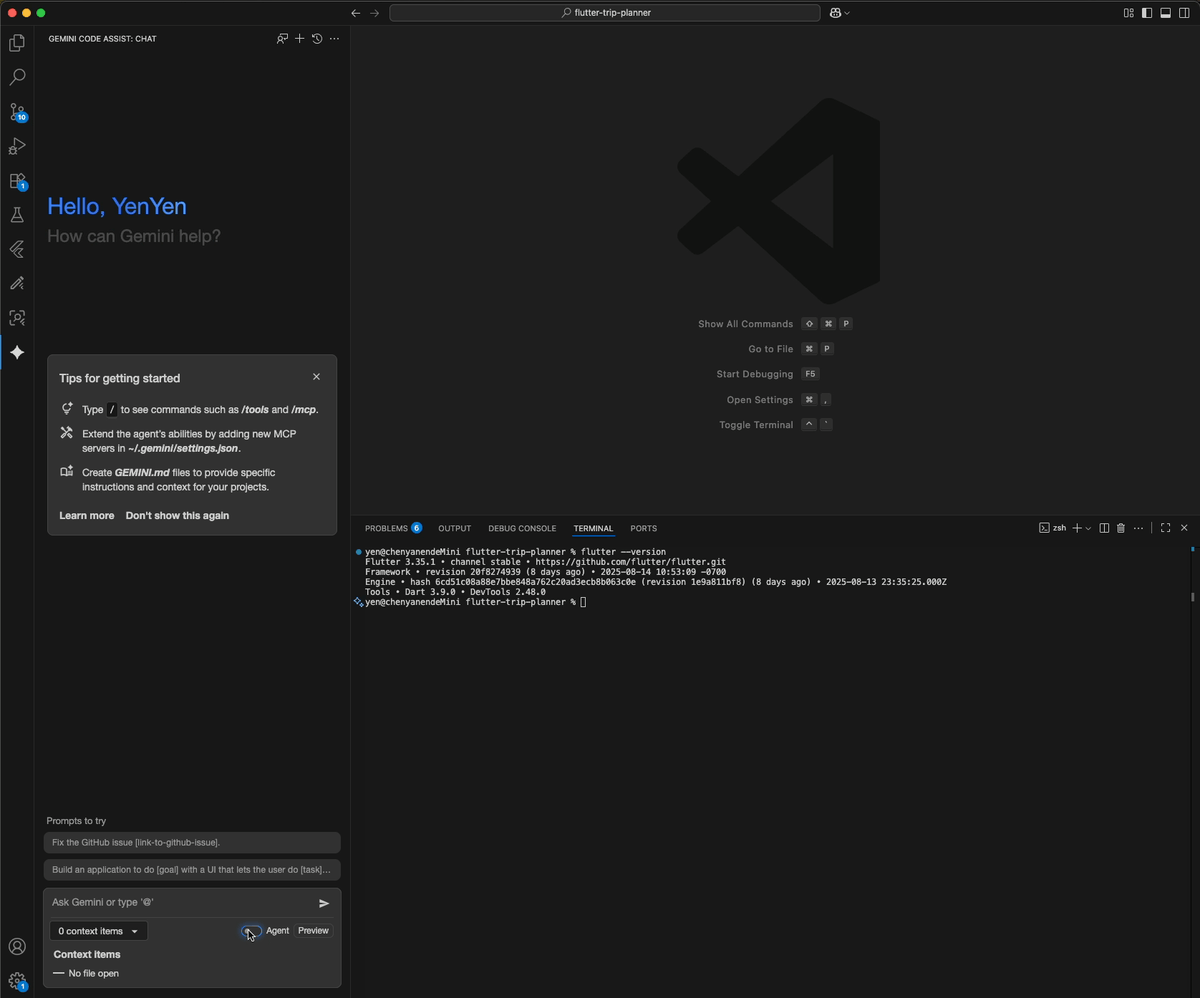Close the terminal panel
Image resolution: width=1200 pixels, height=998 pixels.
[1184, 528]
